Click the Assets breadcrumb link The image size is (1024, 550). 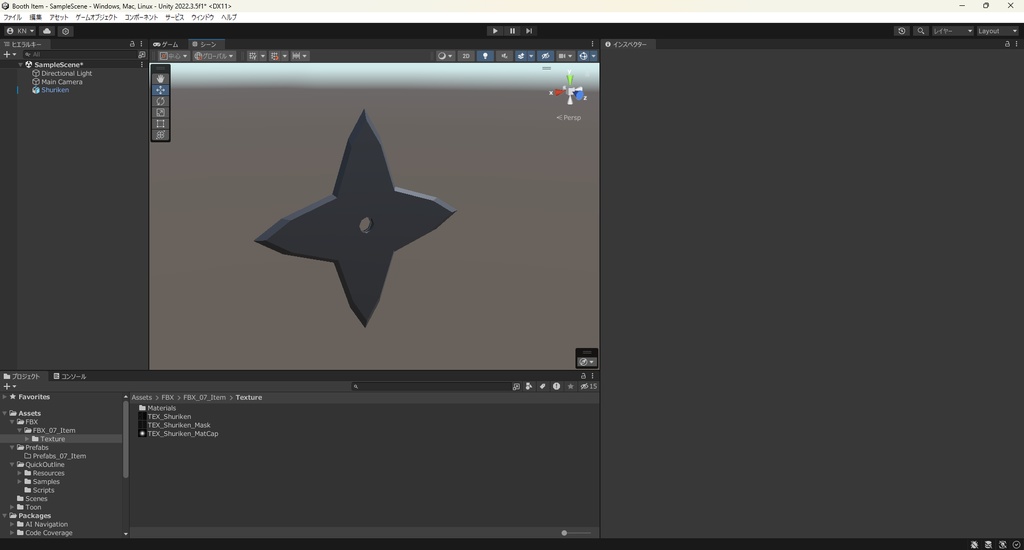142,397
